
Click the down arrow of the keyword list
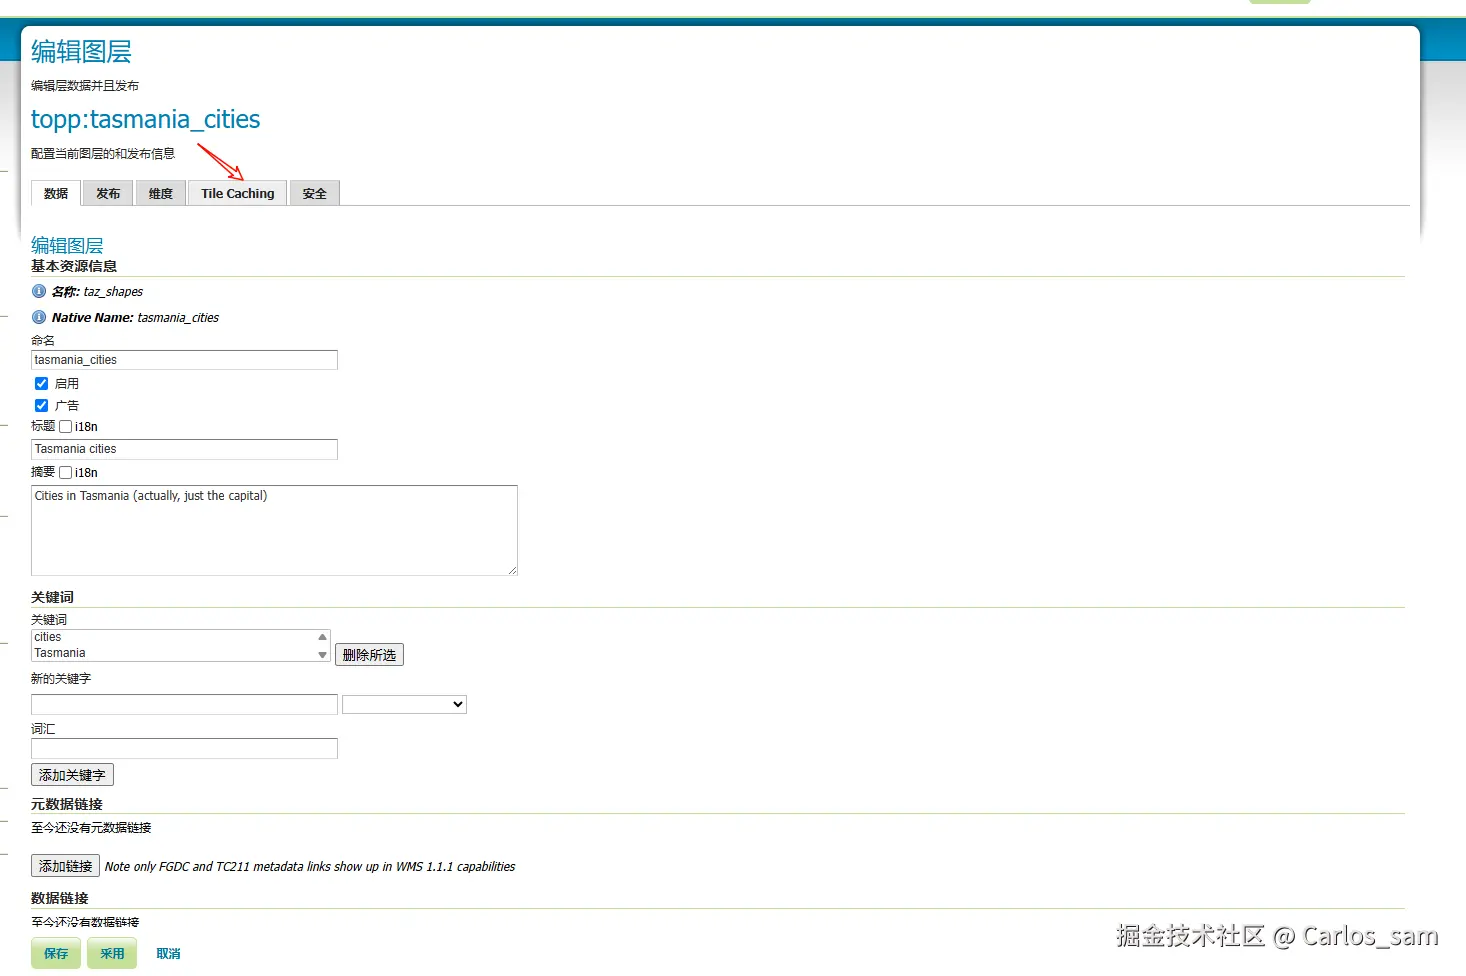[322, 655]
